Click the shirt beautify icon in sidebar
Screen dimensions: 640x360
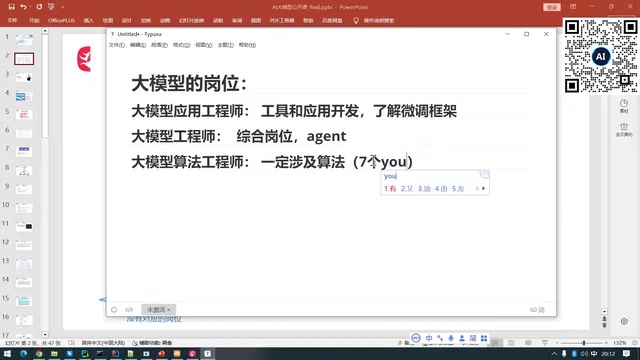(624, 127)
